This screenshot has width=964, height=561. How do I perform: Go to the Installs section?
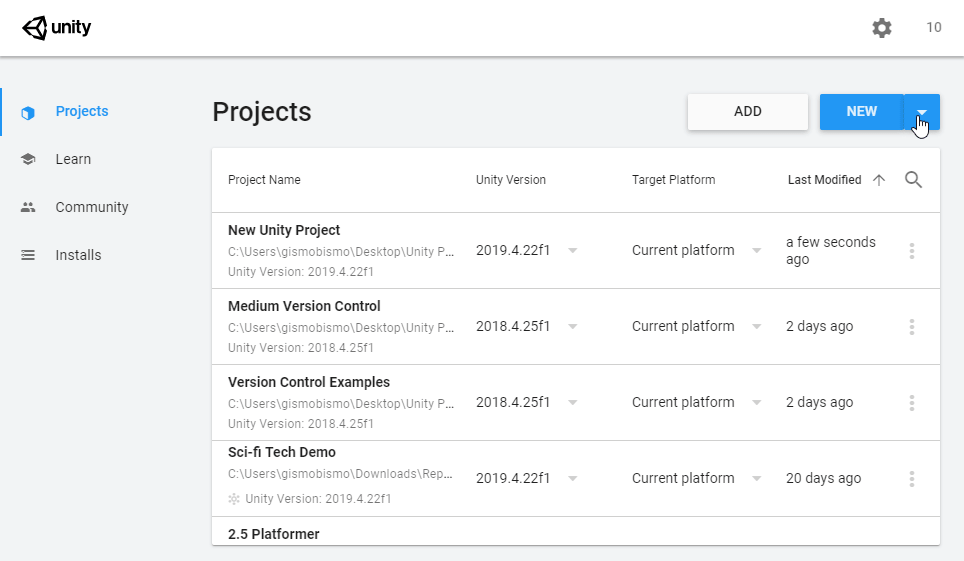coord(78,255)
